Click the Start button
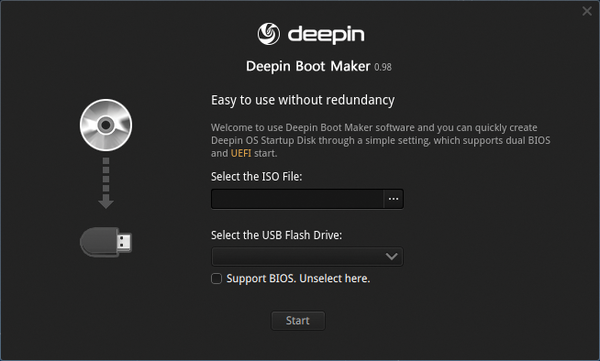The image size is (600, 361). tap(298, 320)
